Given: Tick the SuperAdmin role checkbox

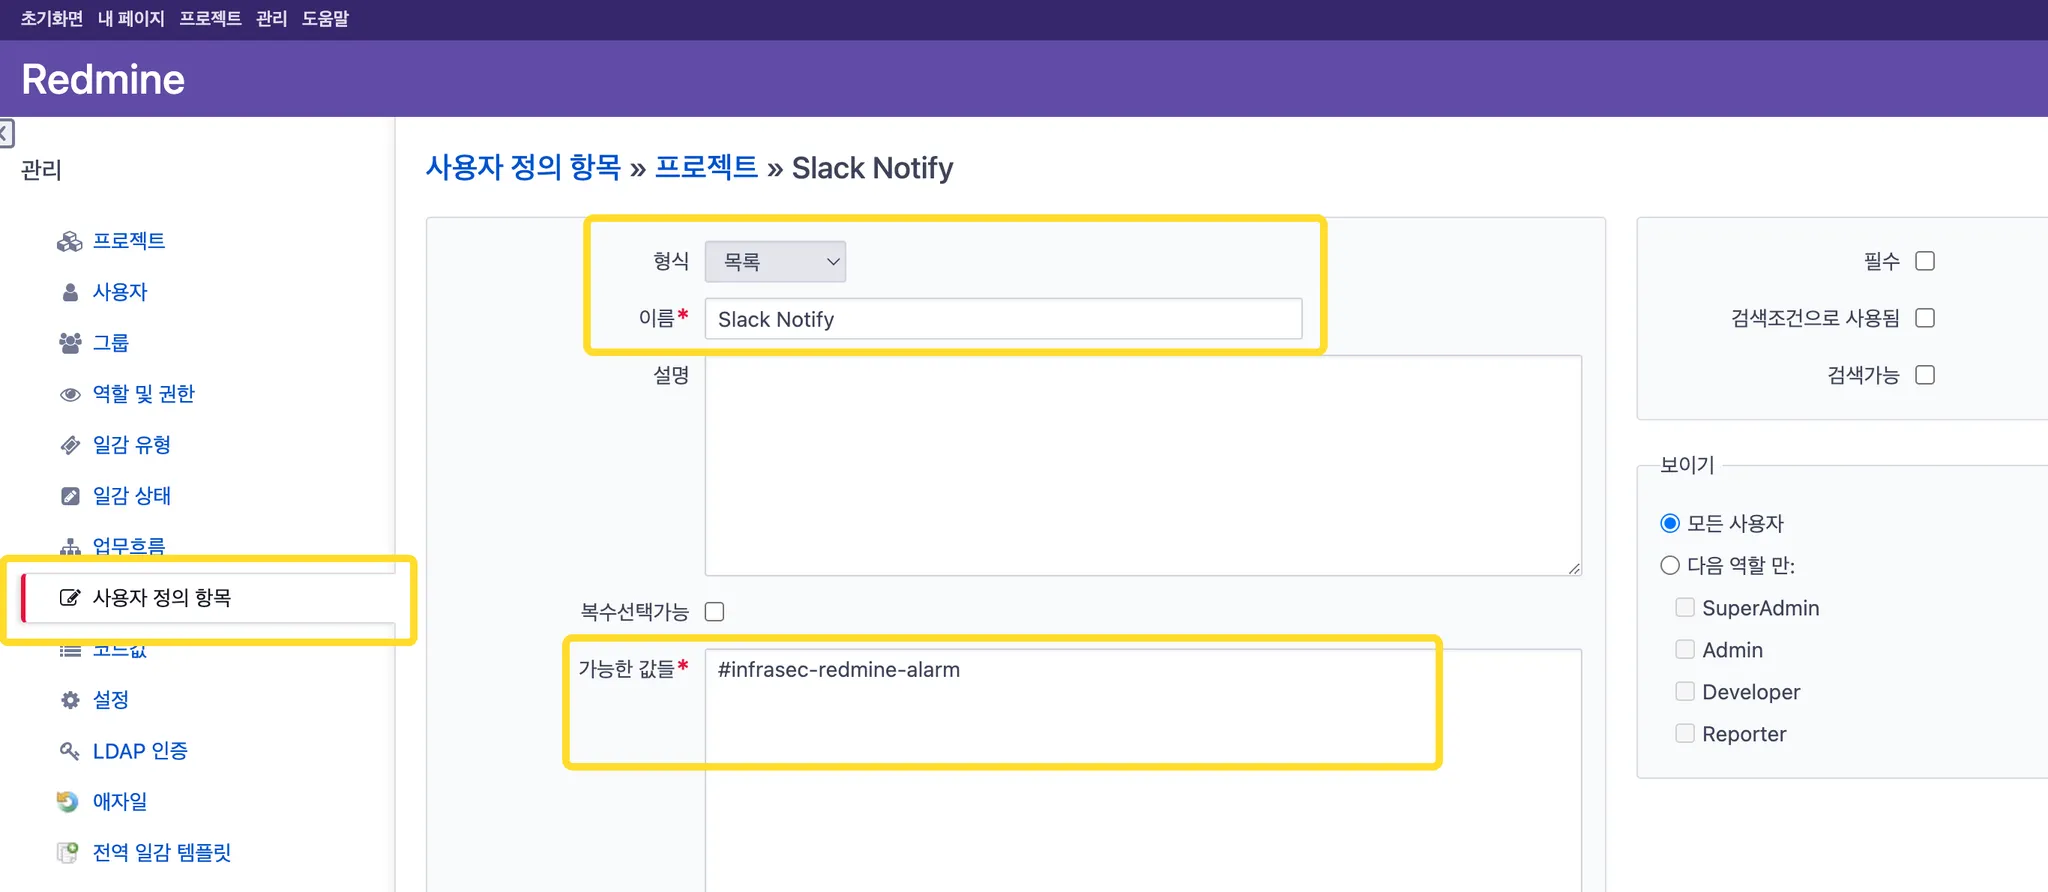Looking at the screenshot, I should (x=1685, y=608).
